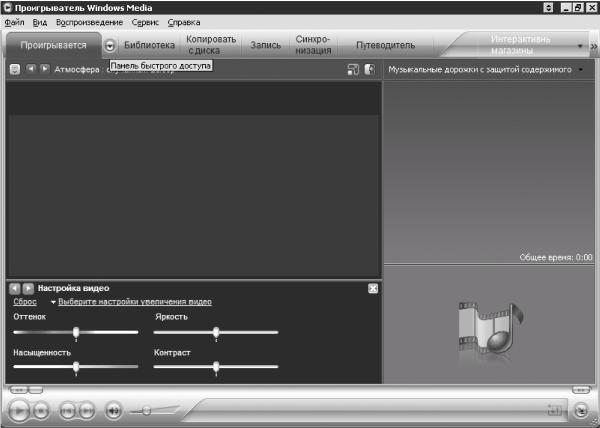Click the Сброс reset link
The image size is (600, 428).
click(x=25, y=302)
